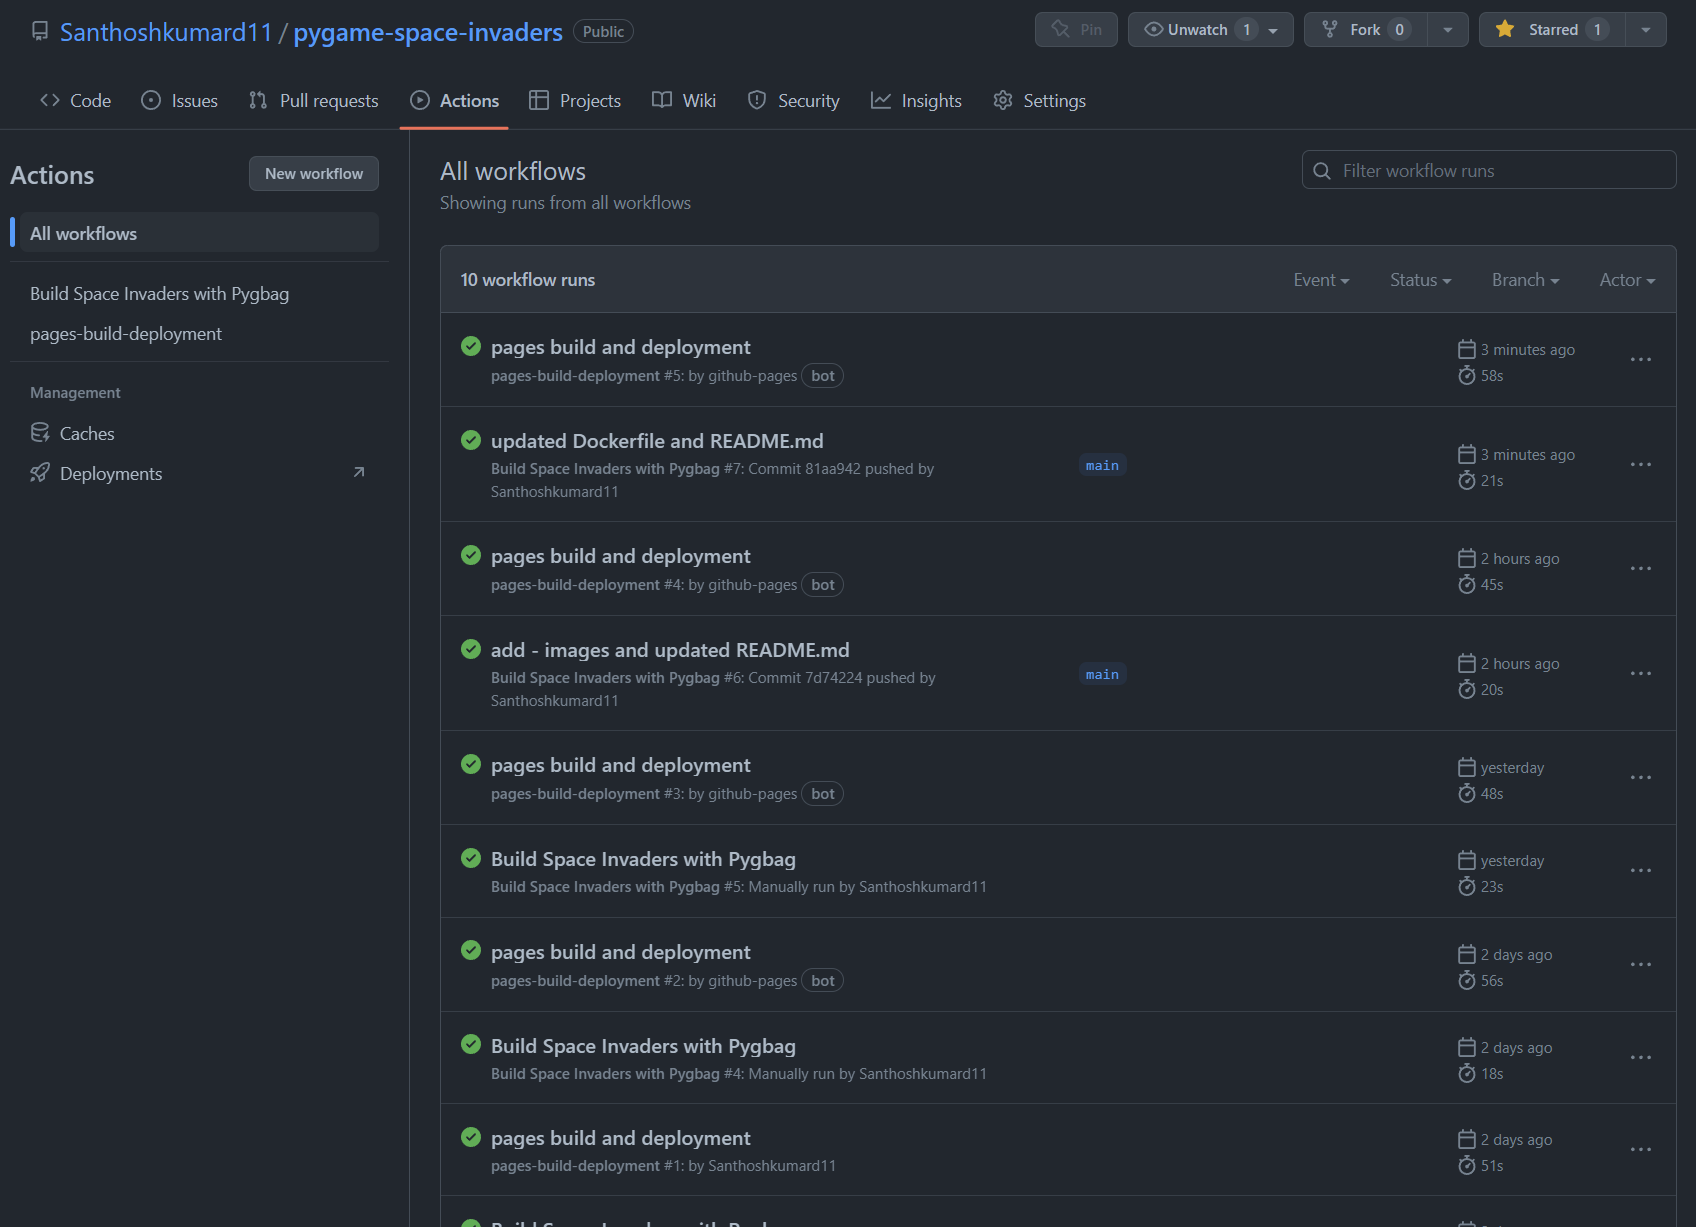This screenshot has height=1227, width=1696.
Task: Switch to the Code tab
Action: tap(75, 100)
